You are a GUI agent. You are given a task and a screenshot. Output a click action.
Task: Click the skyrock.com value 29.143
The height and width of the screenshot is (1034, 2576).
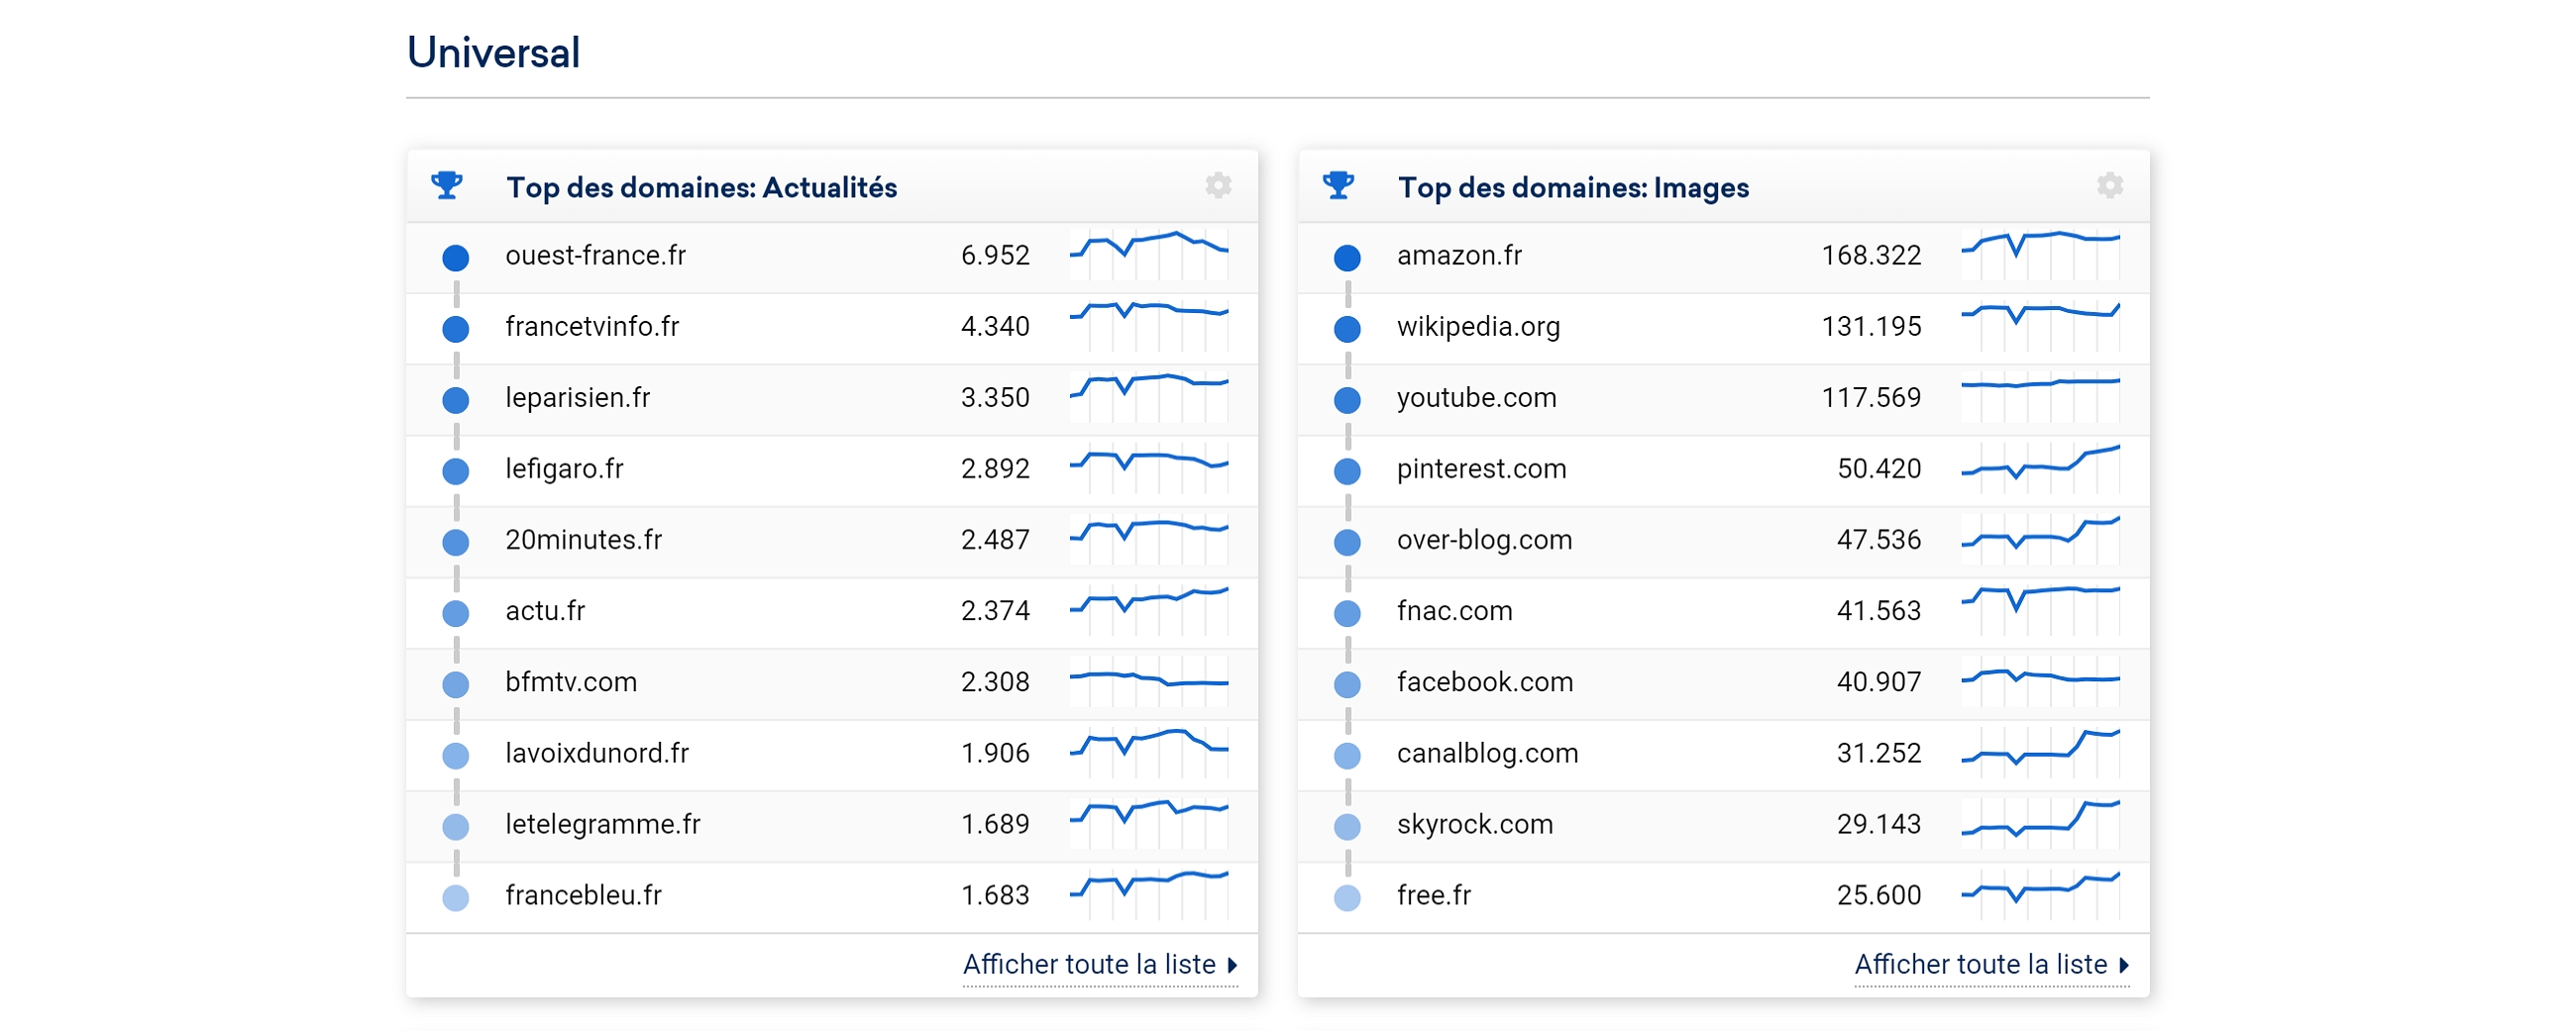[1878, 824]
